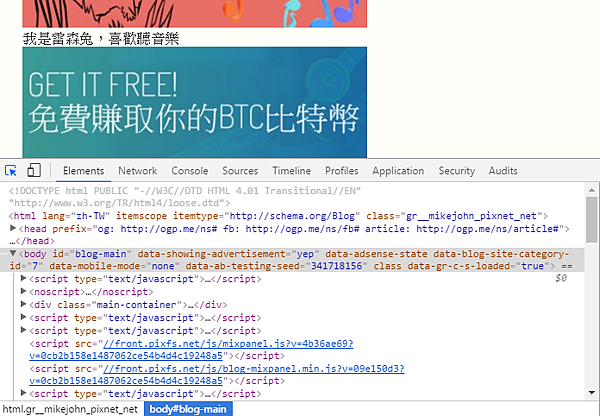This screenshot has width=600, height=416.
Task: Click the red music rabbit banner image
Action: coord(195,13)
